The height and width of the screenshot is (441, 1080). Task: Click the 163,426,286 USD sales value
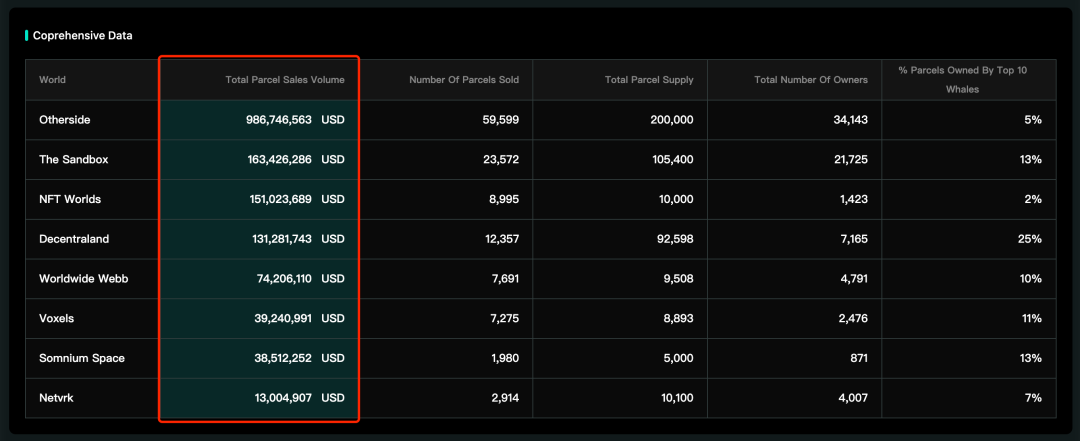coord(296,159)
